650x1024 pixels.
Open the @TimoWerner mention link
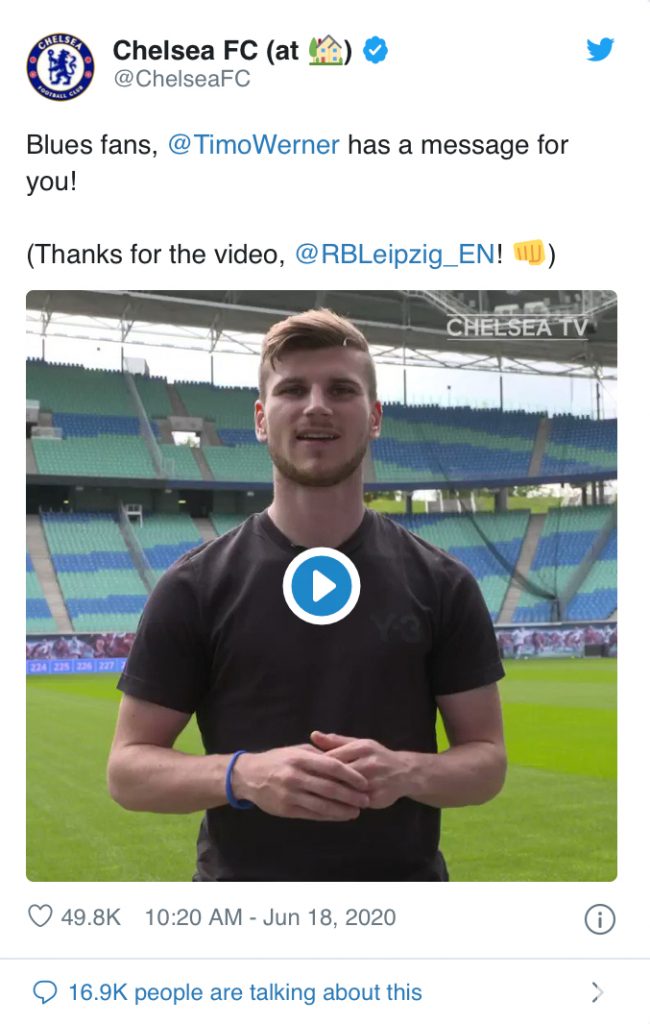[x=253, y=145]
